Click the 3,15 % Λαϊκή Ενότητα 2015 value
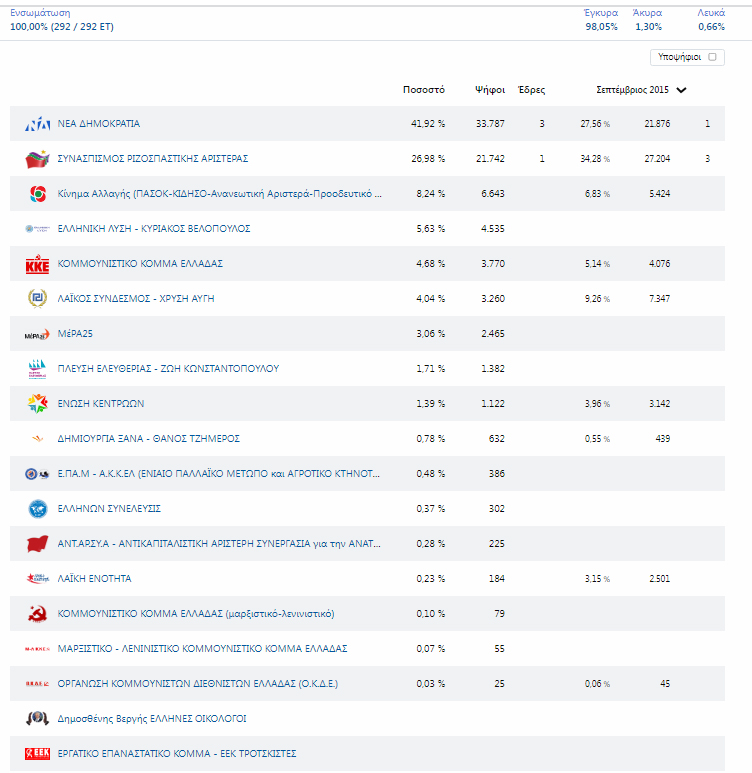752x773 pixels. 598,579
